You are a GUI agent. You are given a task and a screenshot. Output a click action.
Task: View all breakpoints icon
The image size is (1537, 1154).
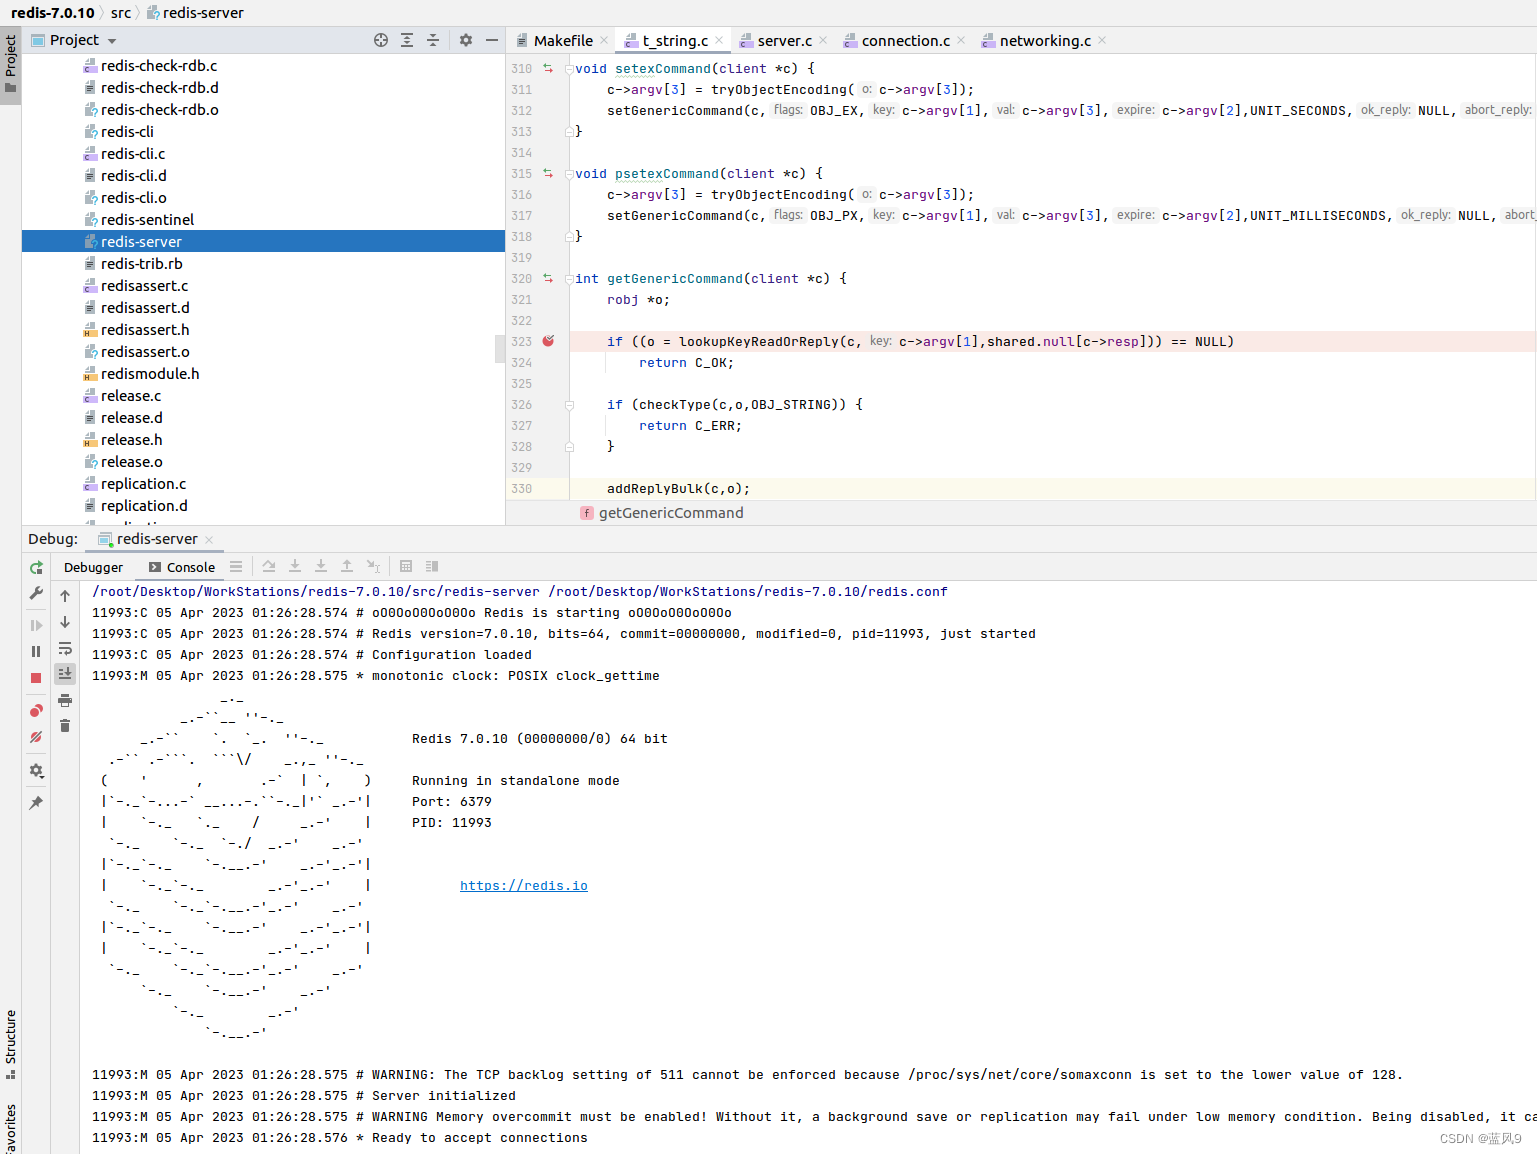click(x=36, y=711)
